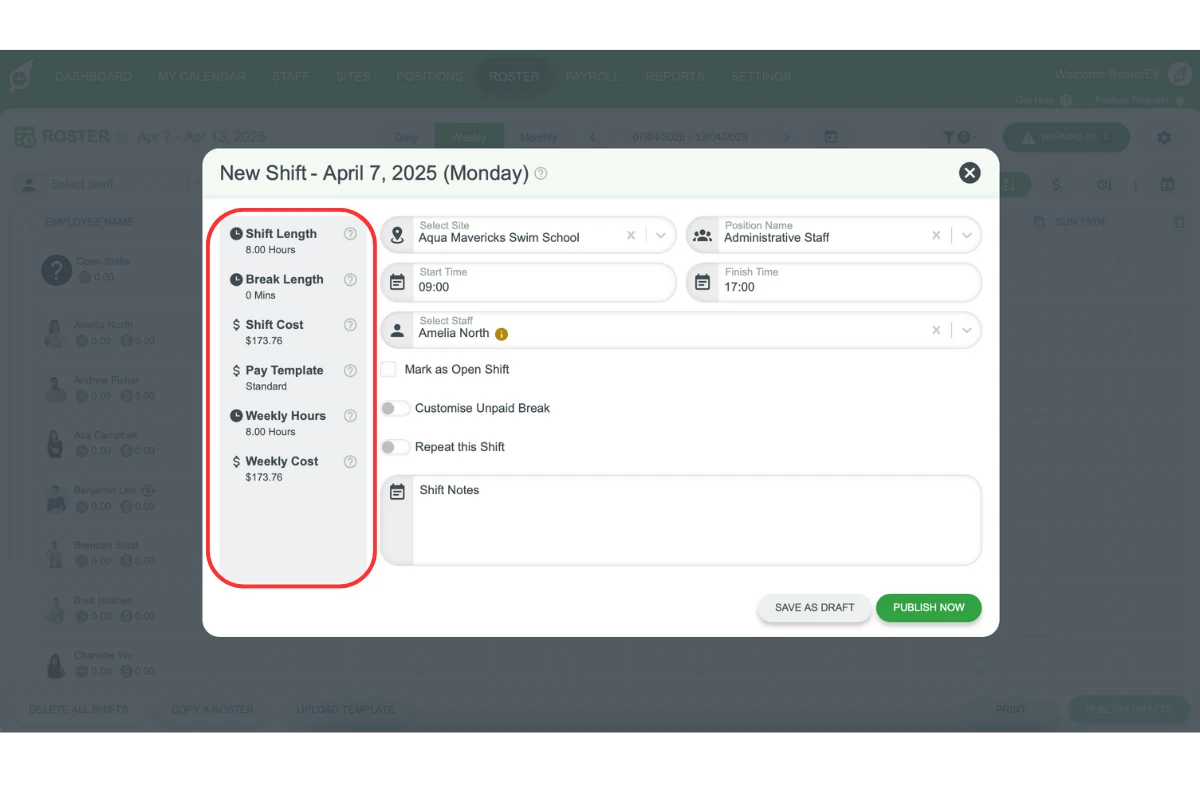Click DELETE ALL SHIFTS in background
The height and width of the screenshot is (800, 1200).
(78, 710)
